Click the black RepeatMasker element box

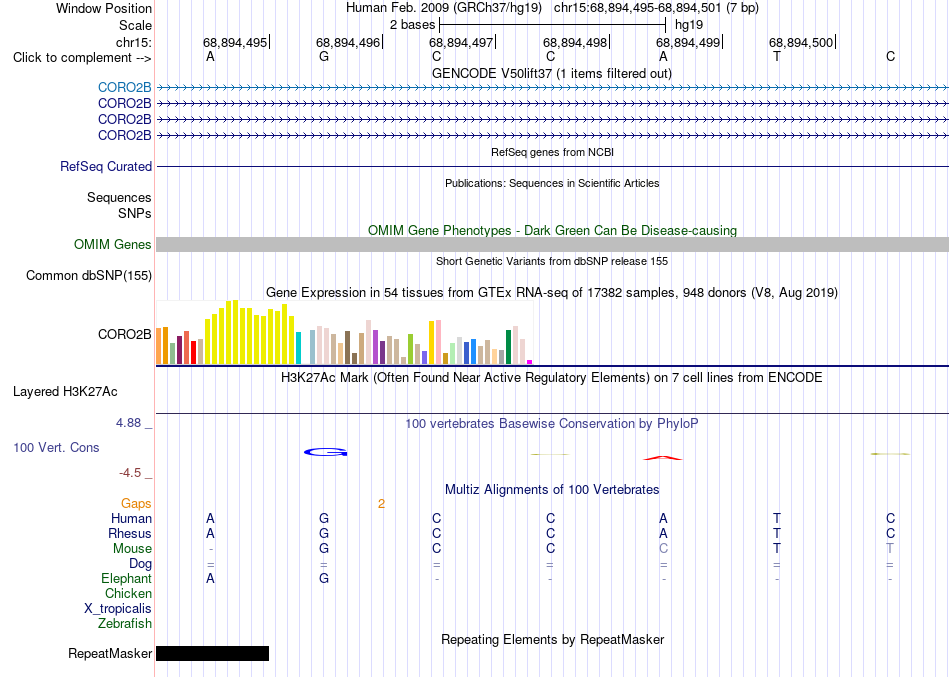[212, 653]
